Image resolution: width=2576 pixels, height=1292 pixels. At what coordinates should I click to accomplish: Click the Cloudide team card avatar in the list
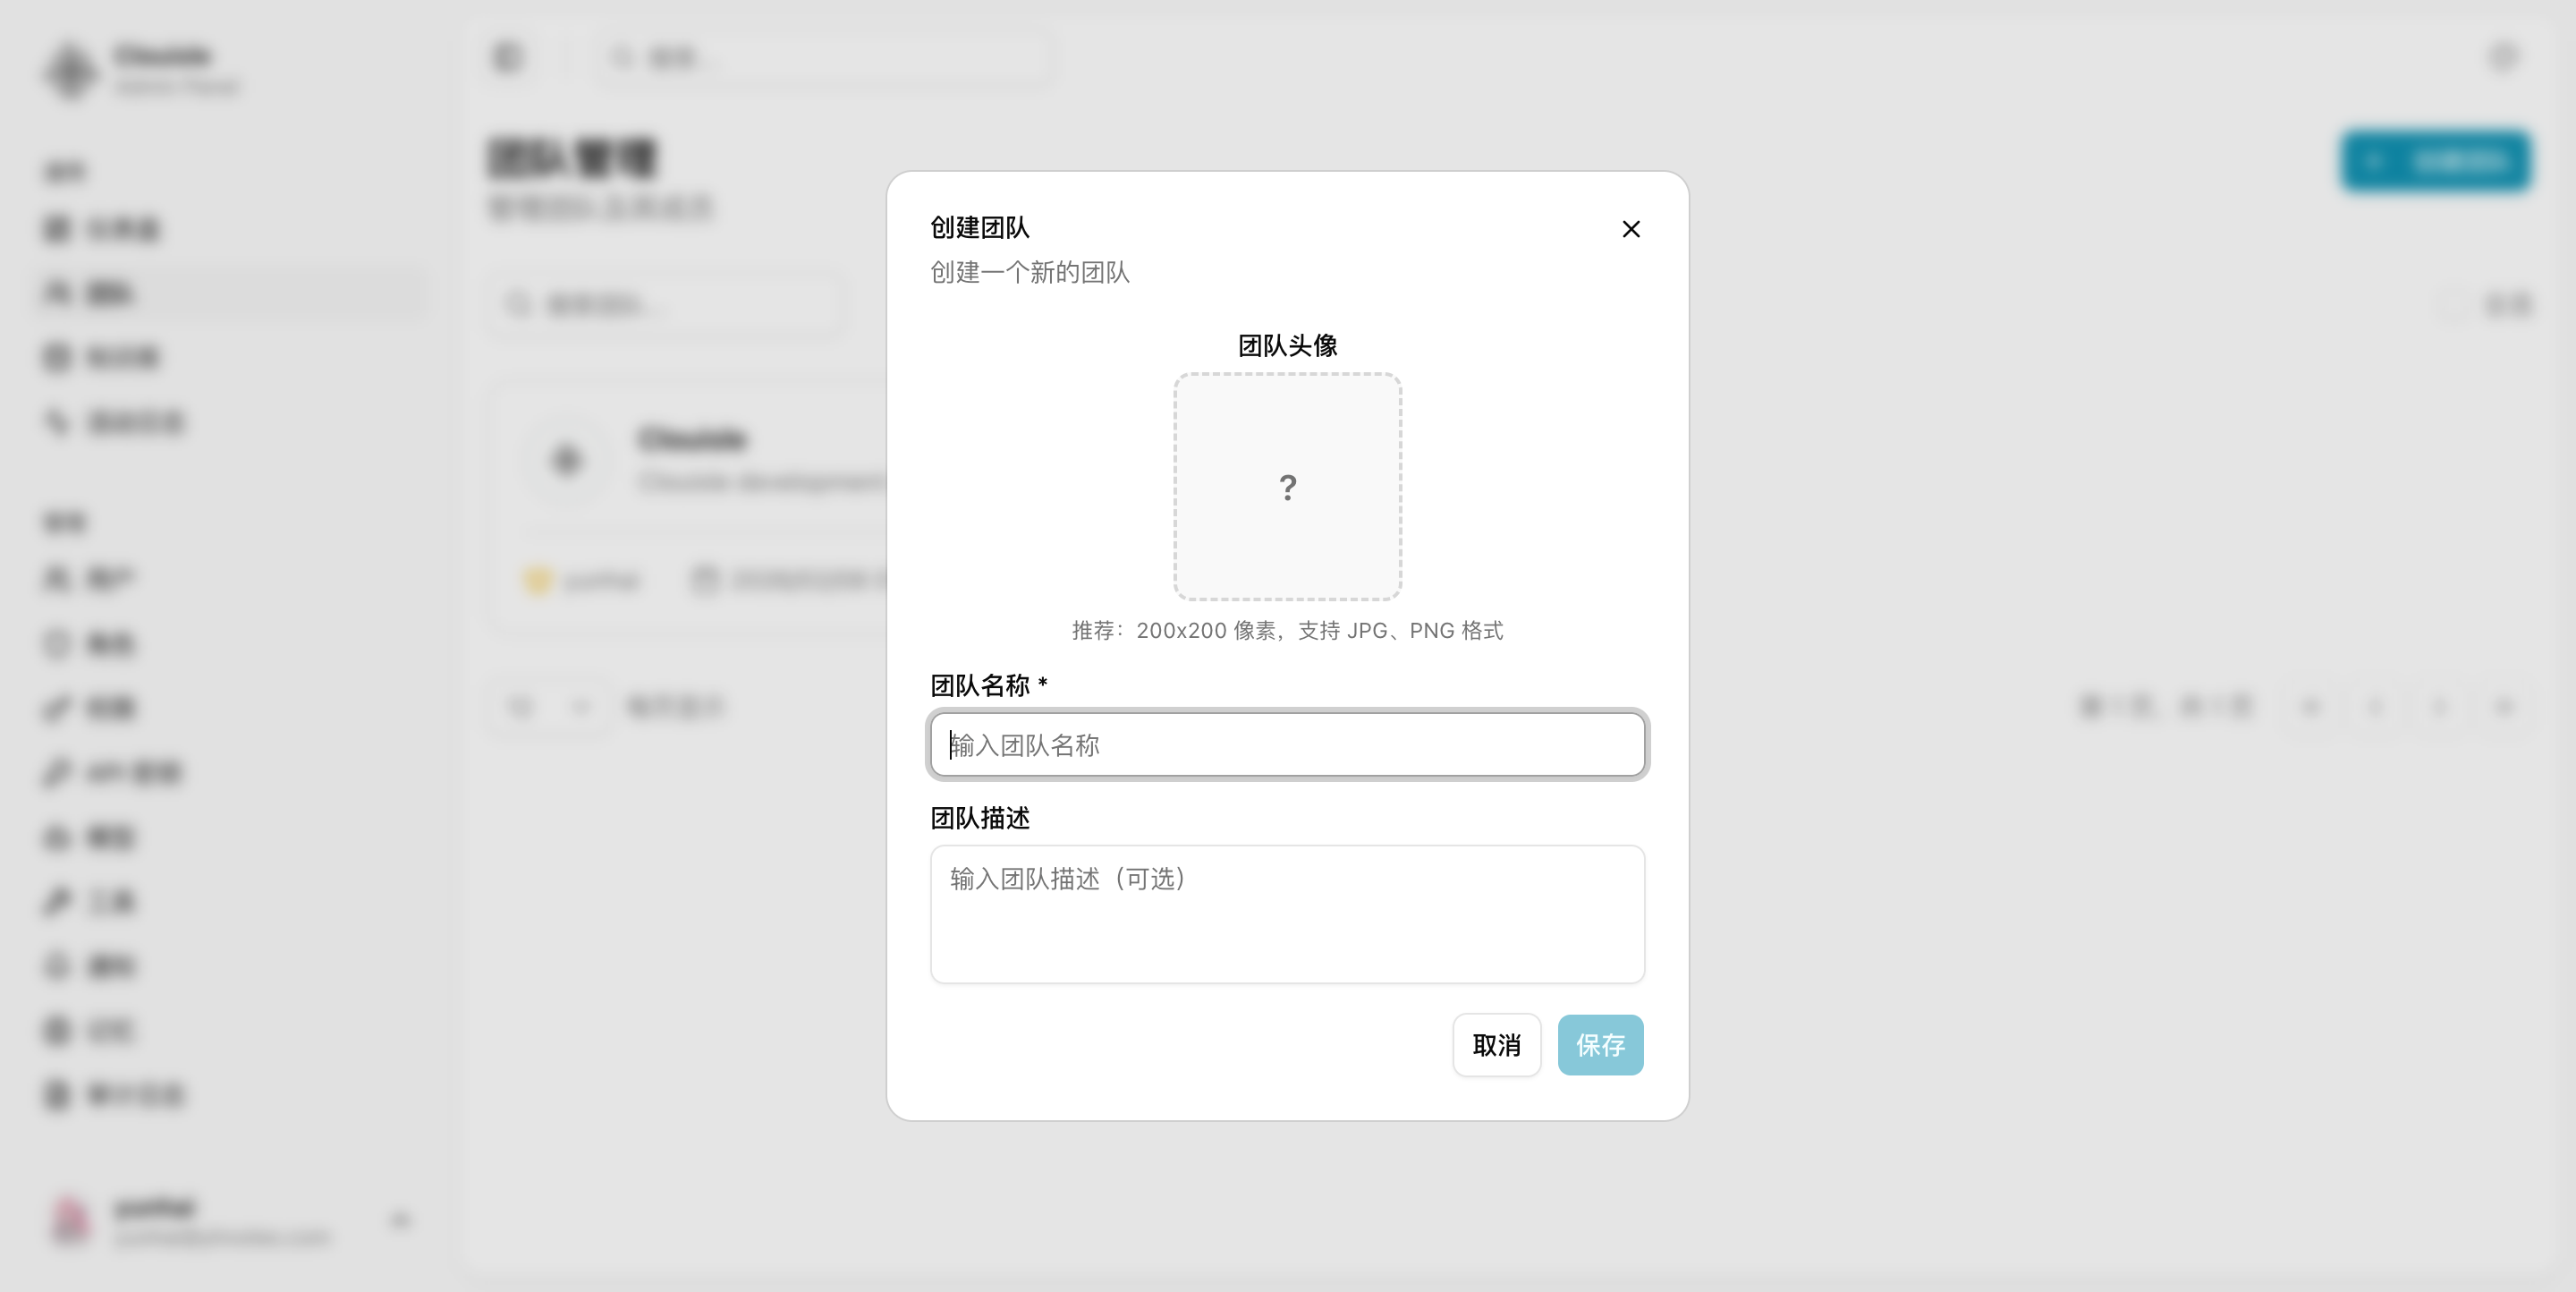pos(567,459)
